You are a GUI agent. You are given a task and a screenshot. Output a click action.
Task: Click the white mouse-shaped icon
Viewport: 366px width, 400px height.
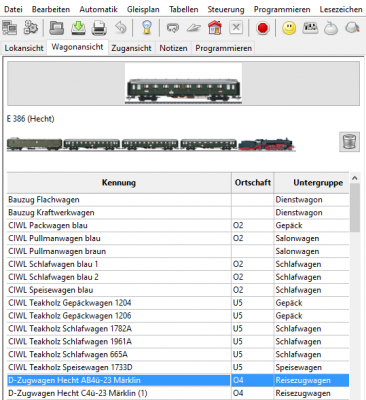(331, 28)
